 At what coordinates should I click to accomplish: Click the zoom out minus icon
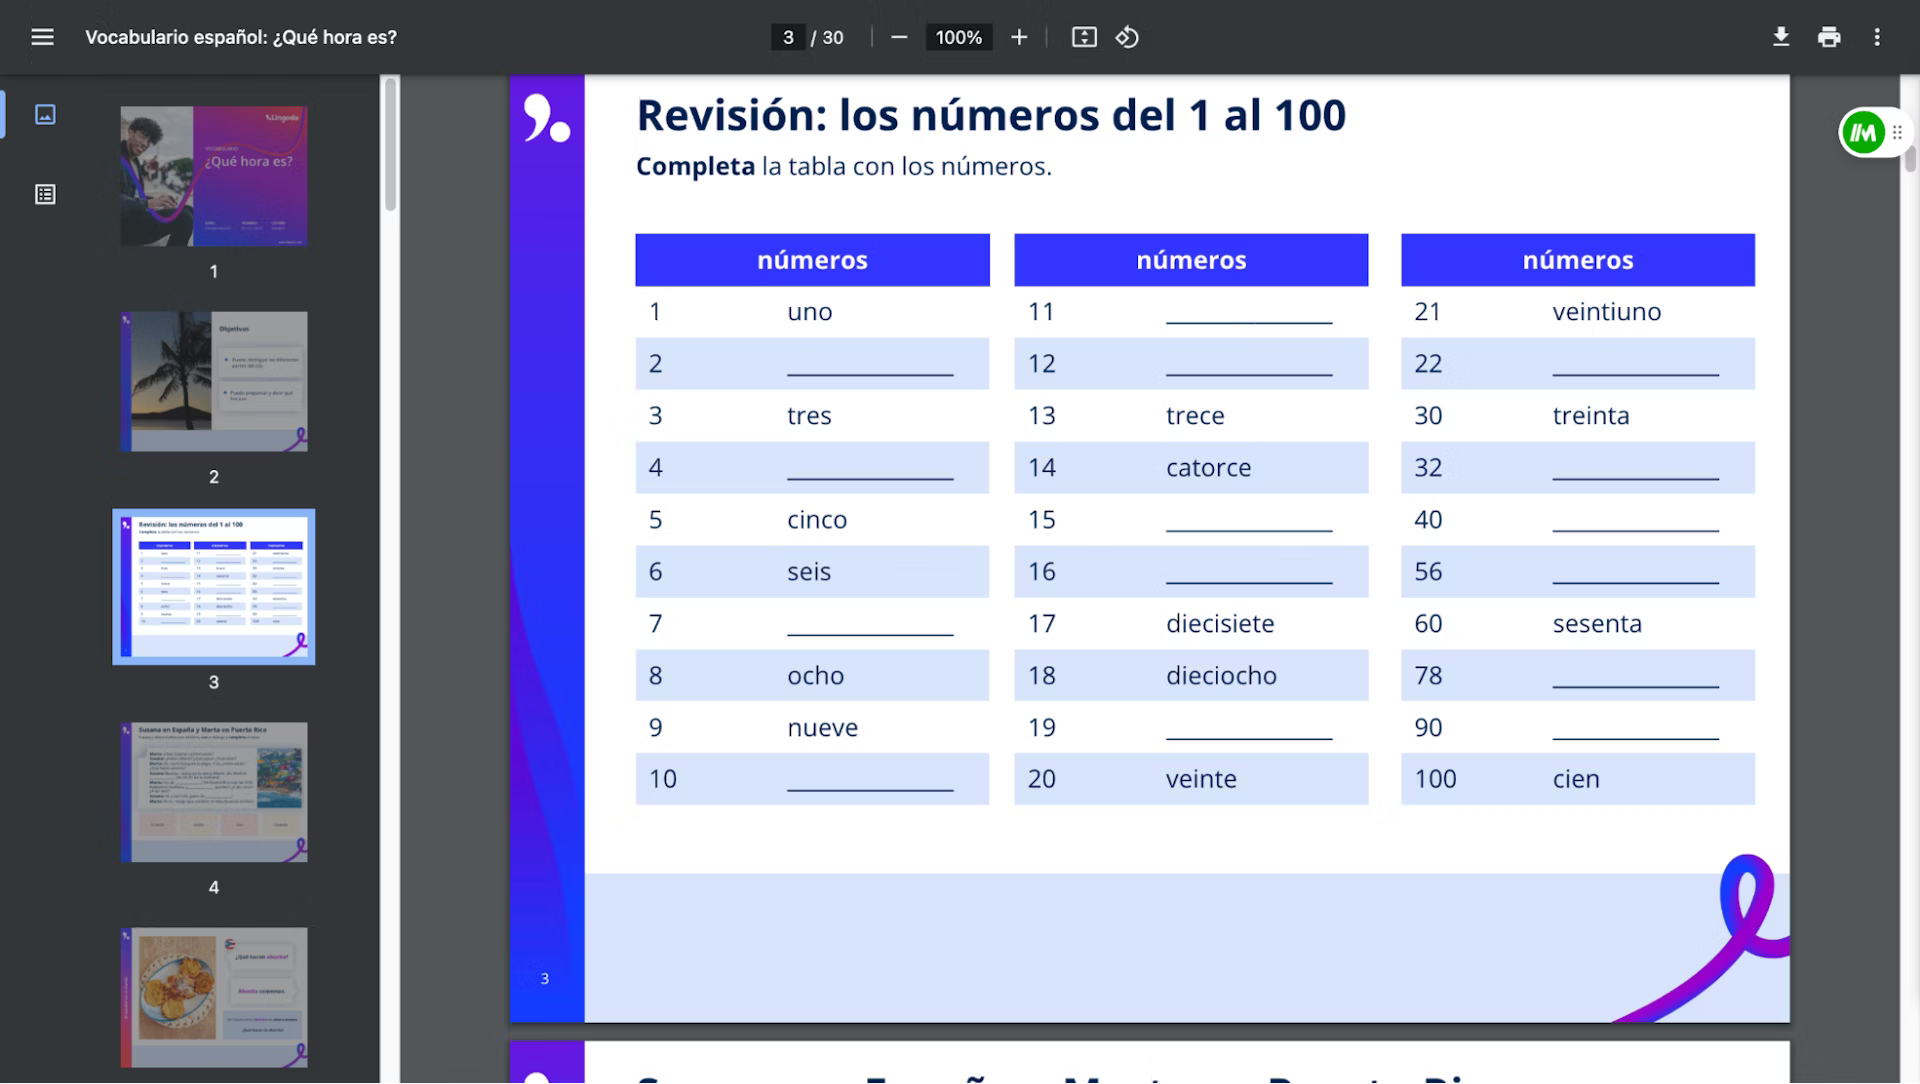pos(899,37)
